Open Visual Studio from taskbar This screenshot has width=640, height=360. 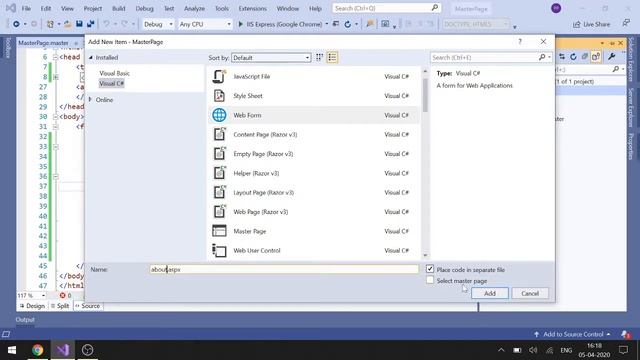(x=62, y=350)
